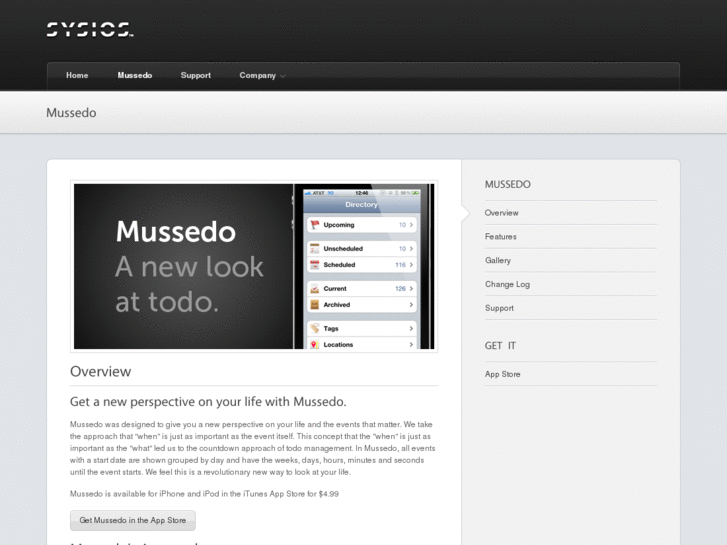
Task: Open Change Log in the sidebar
Action: (507, 284)
